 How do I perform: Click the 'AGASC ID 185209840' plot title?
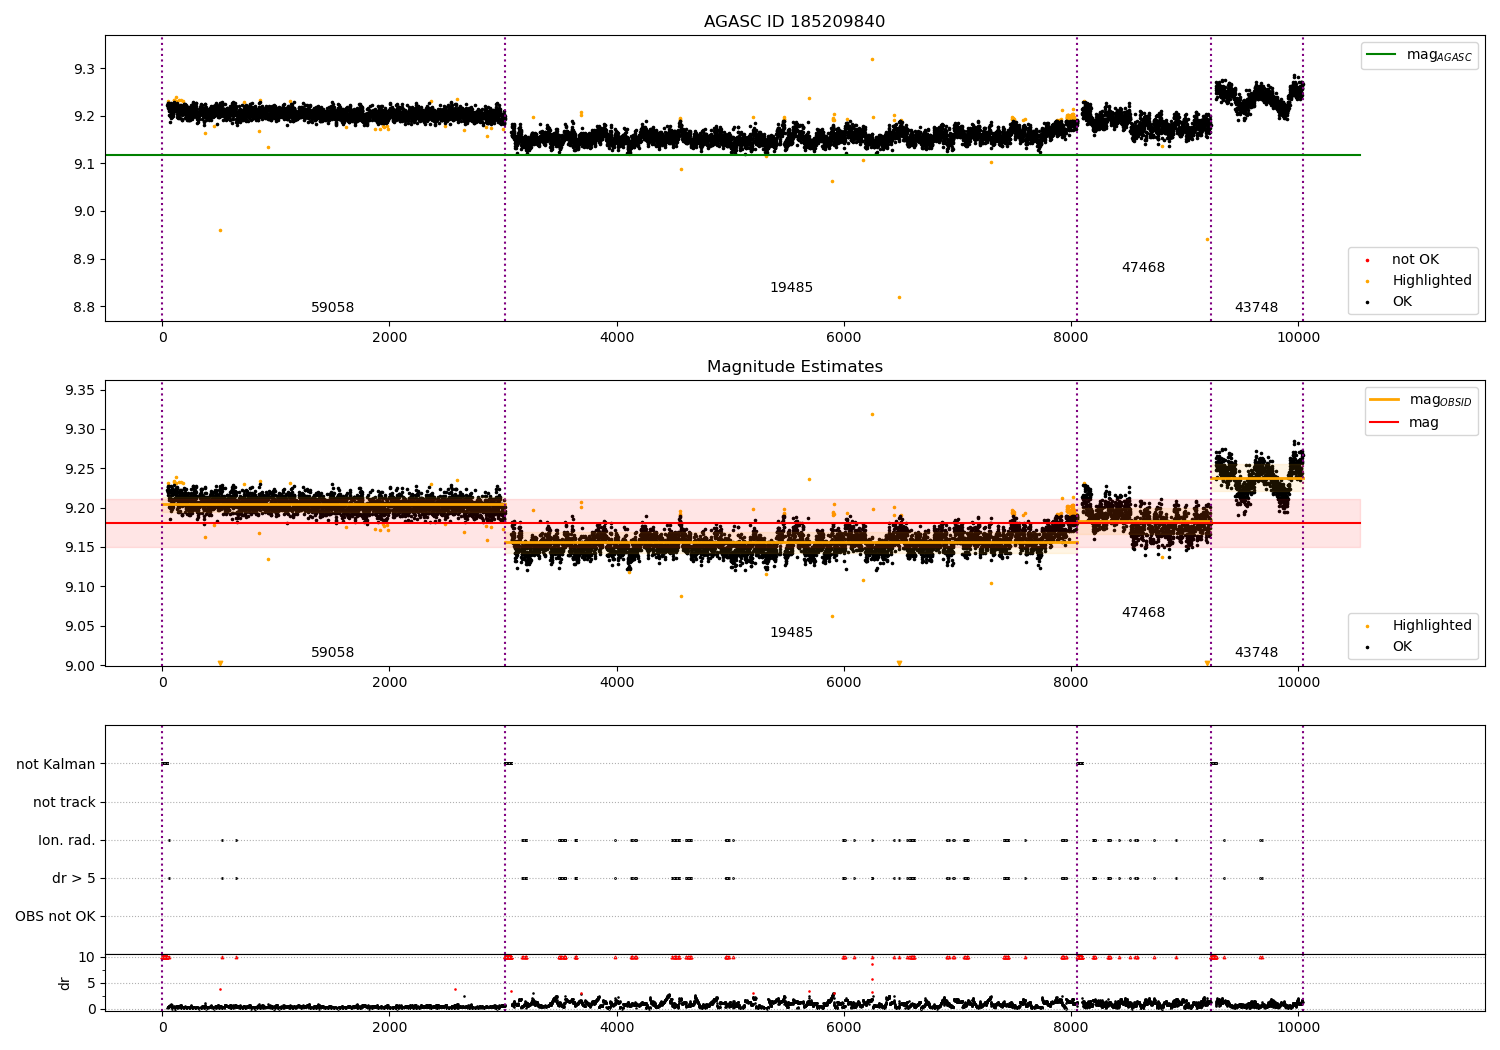(x=794, y=22)
